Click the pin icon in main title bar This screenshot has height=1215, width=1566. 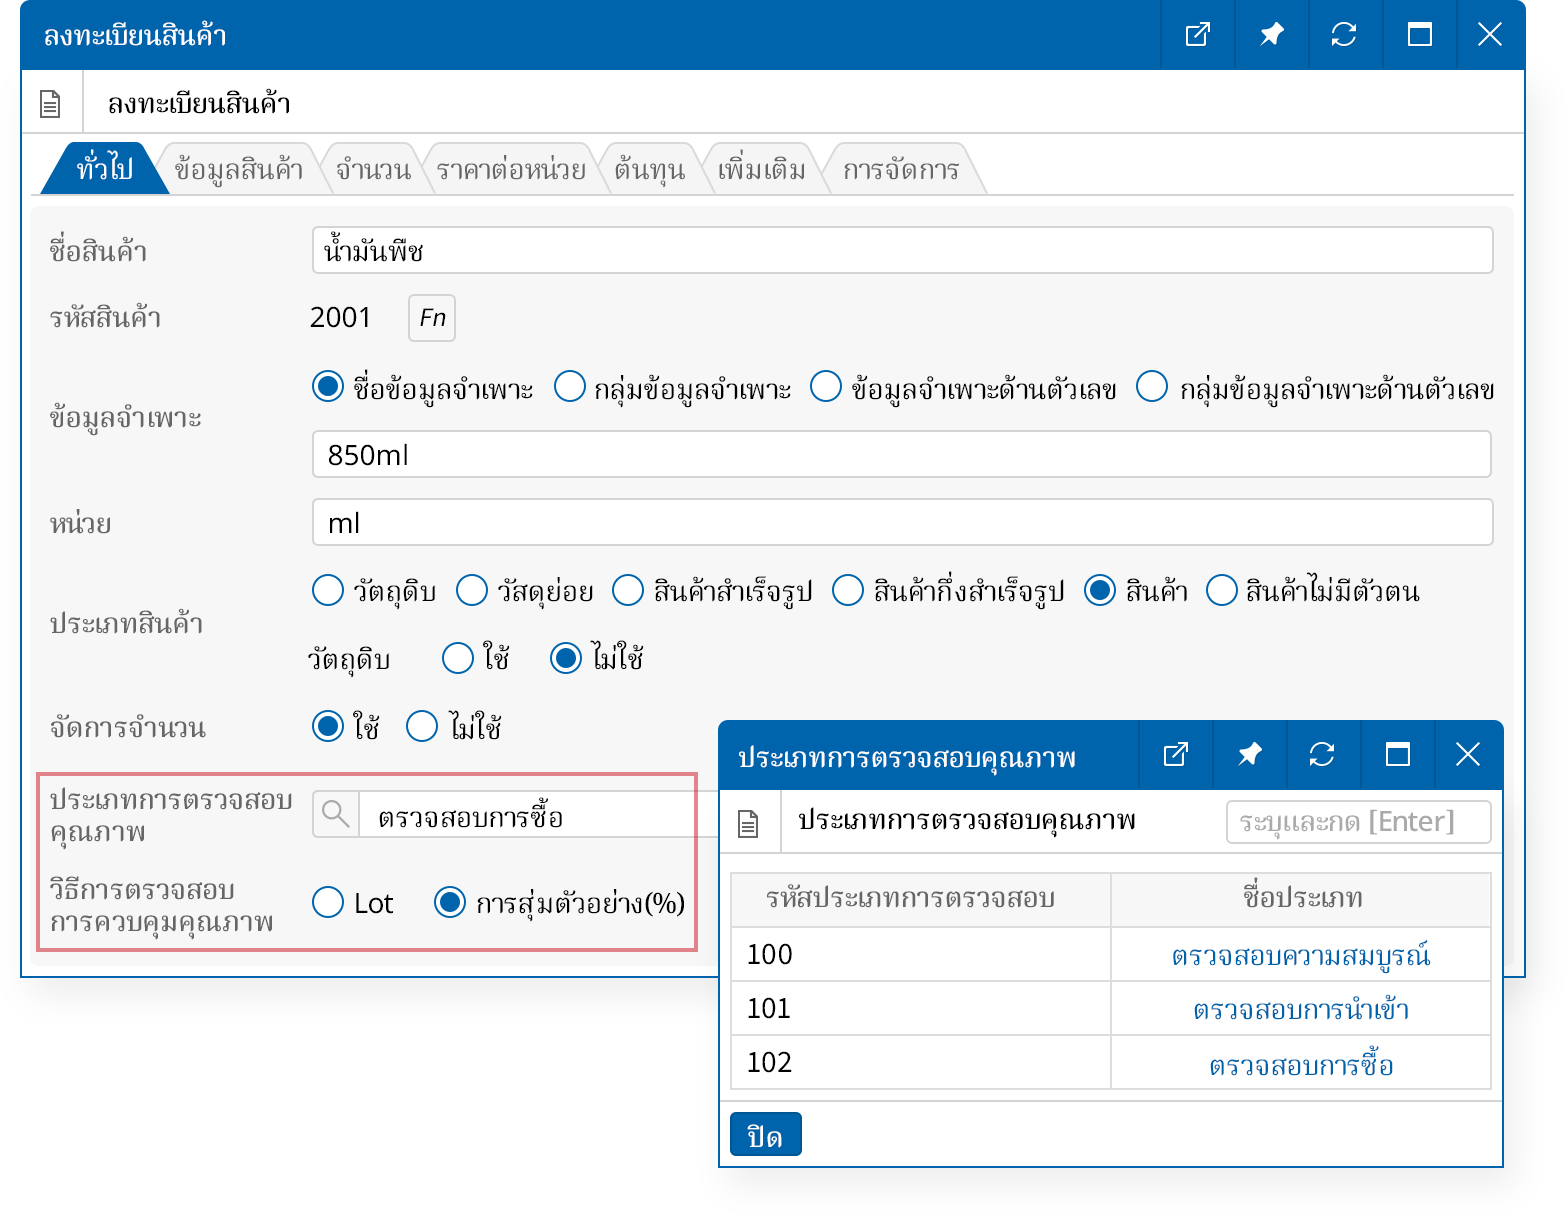(x=1271, y=35)
